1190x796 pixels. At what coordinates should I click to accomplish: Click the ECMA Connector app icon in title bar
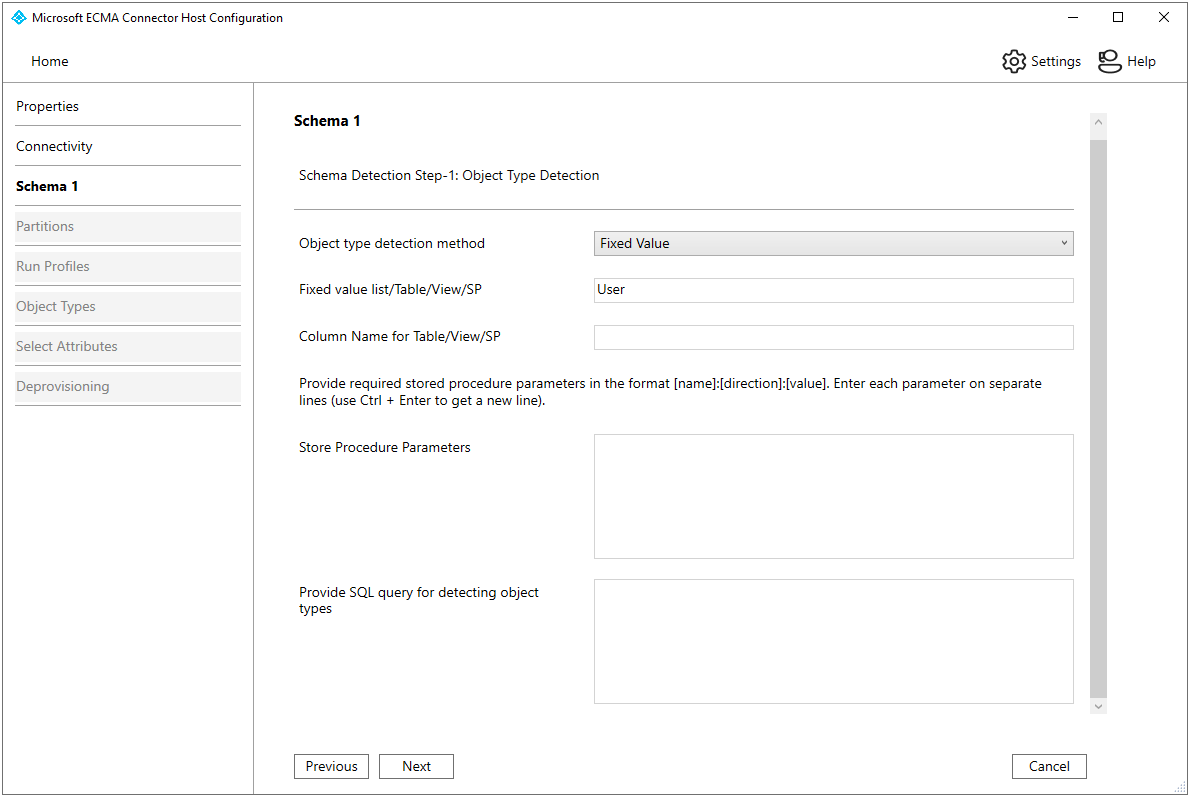[x=18, y=18]
